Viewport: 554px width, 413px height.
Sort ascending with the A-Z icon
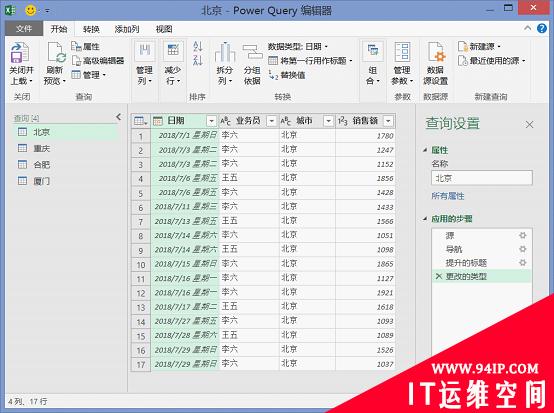[198, 46]
